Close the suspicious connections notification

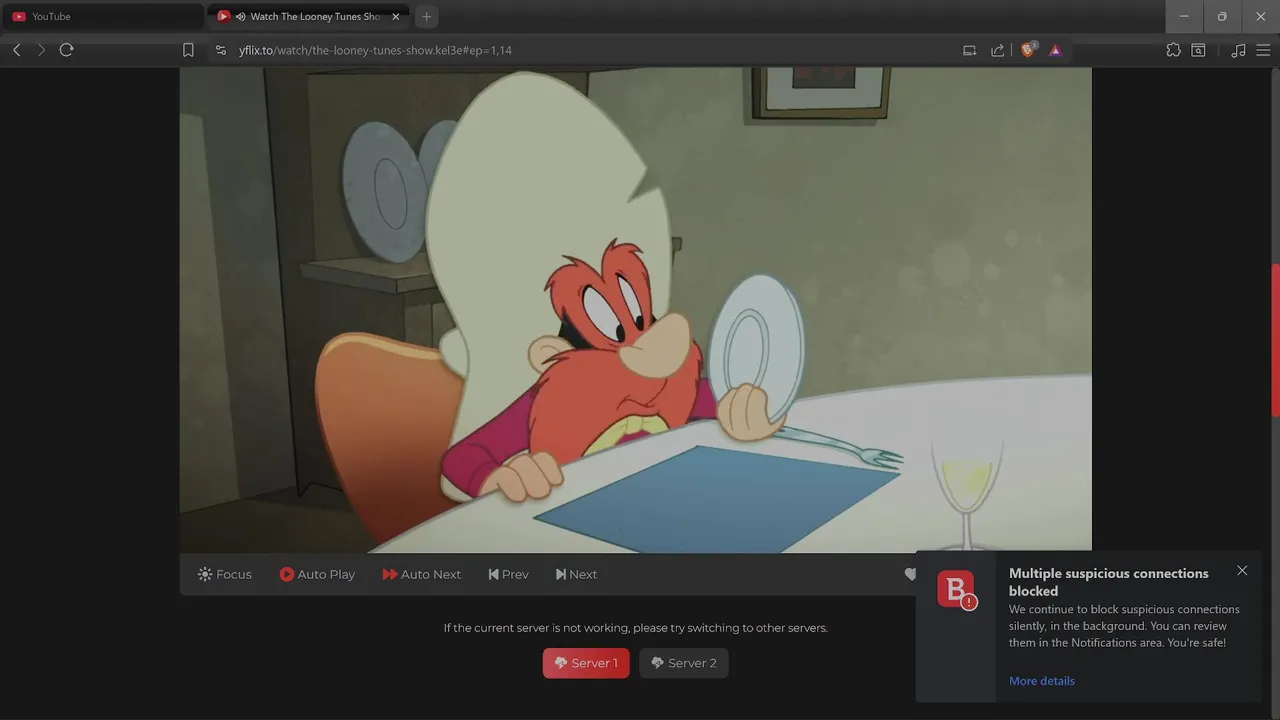pos(1242,570)
